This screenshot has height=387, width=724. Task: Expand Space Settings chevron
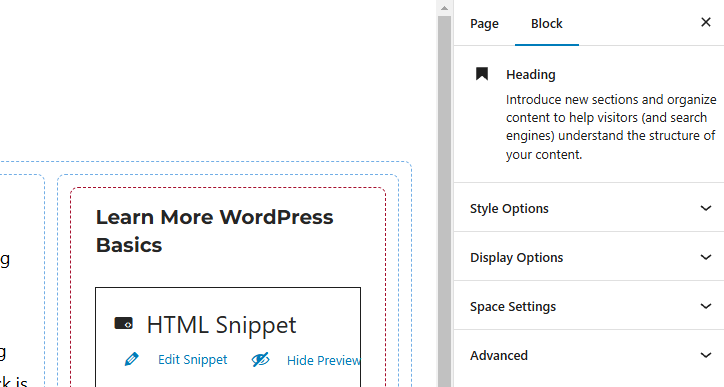(x=706, y=306)
